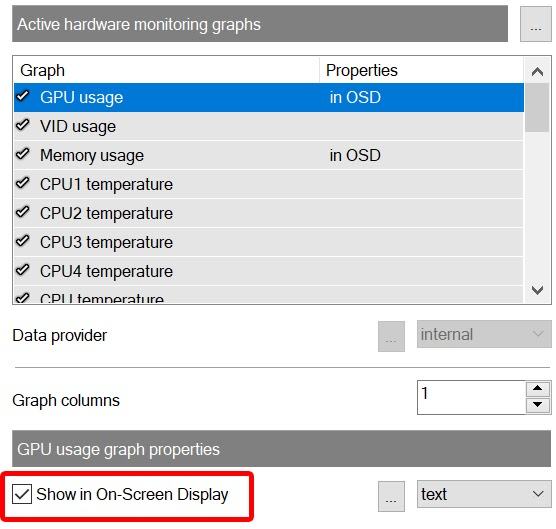Image resolution: width=556 pixels, height=529 pixels.
Task: Toggle the CPU1 temperature checkmark icon
Action: [x=23, y=183]
